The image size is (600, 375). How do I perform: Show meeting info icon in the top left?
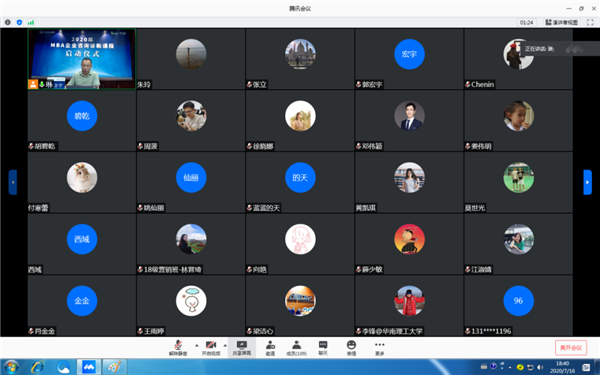click(8, 22)
